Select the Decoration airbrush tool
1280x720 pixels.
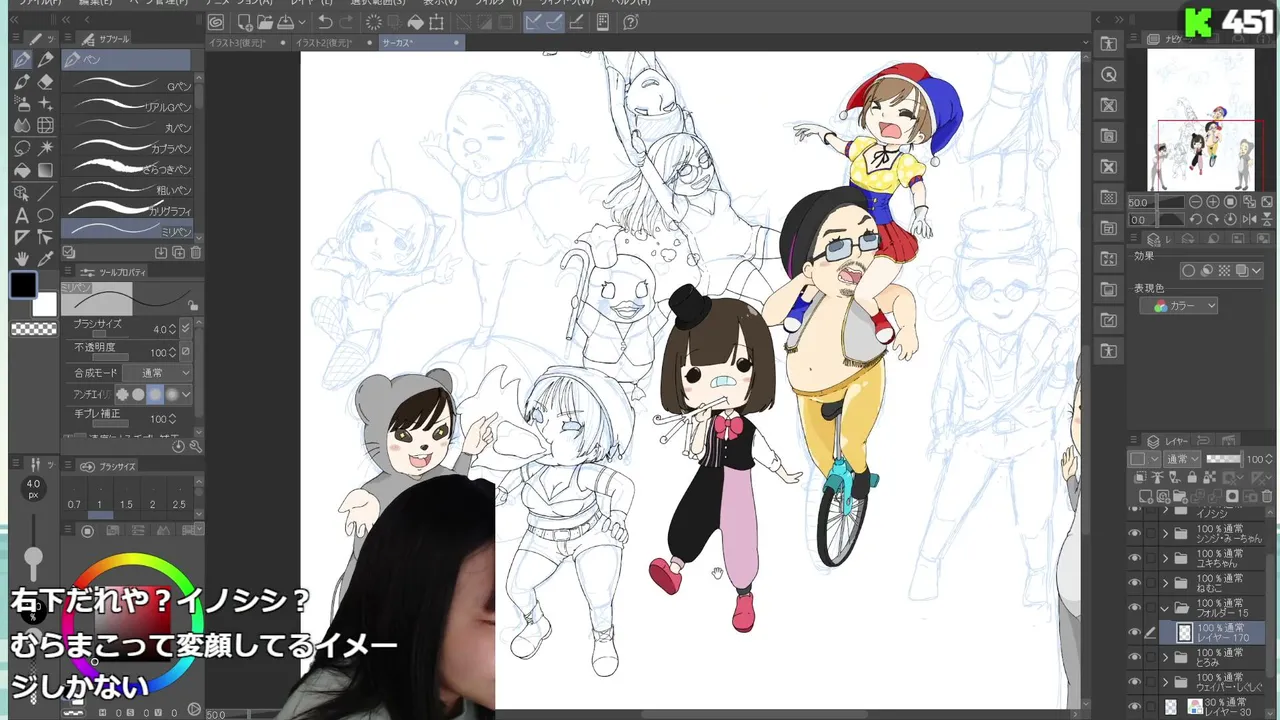point(45,104)
